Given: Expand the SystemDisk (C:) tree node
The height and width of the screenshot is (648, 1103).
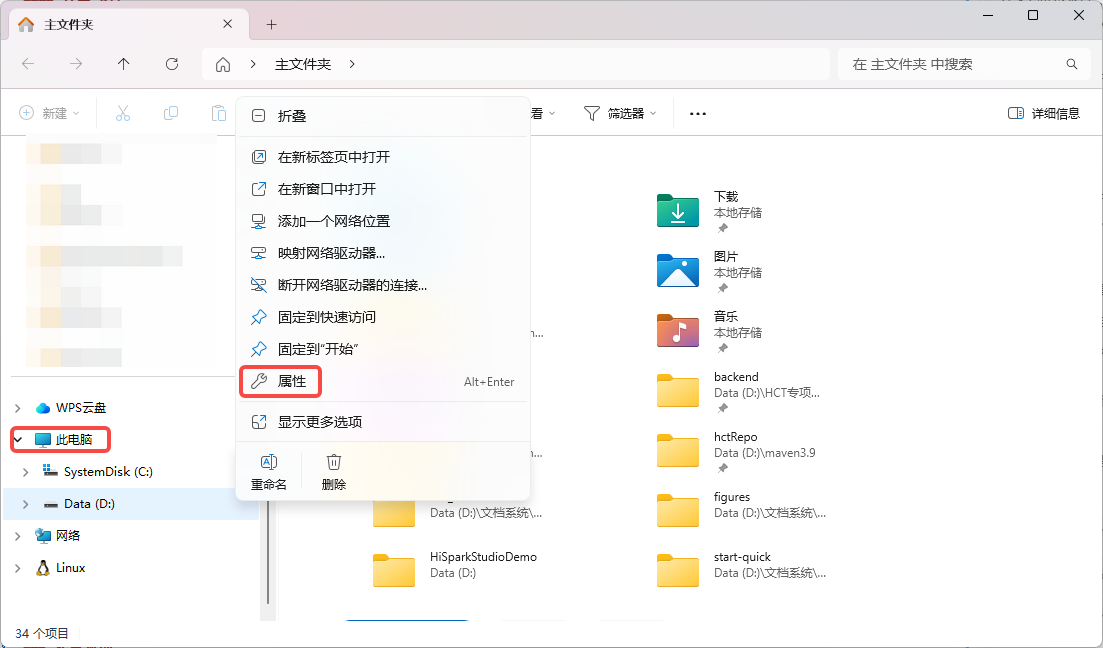Looking at the screenshot, I should coord(25,472).
